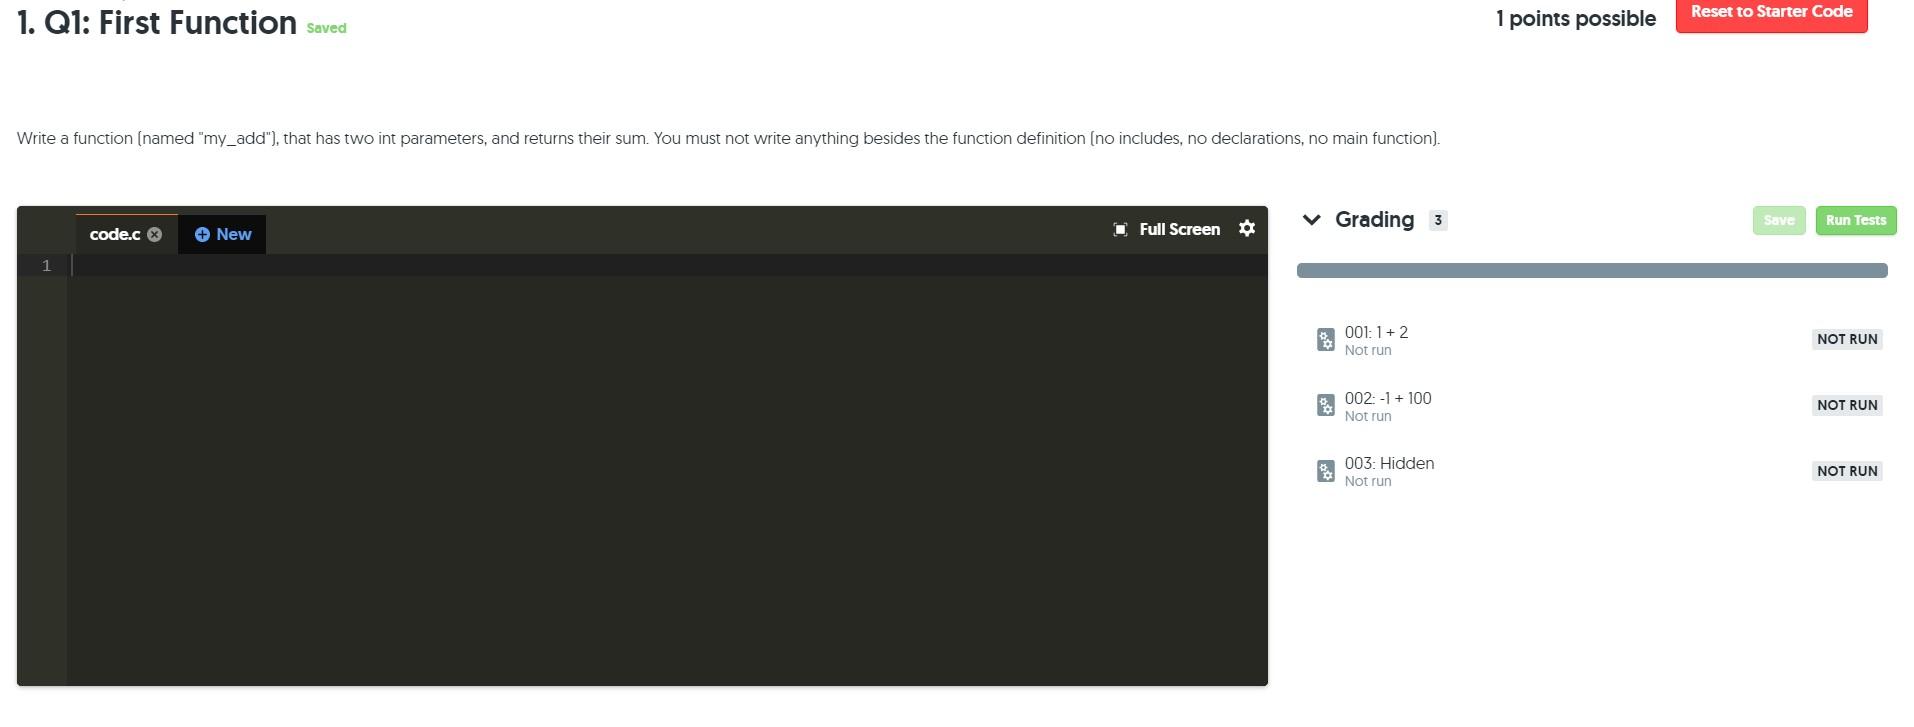
Task: Click the Full Screen expand icon
Action: pyautogui.click(x=1121, y=230)
